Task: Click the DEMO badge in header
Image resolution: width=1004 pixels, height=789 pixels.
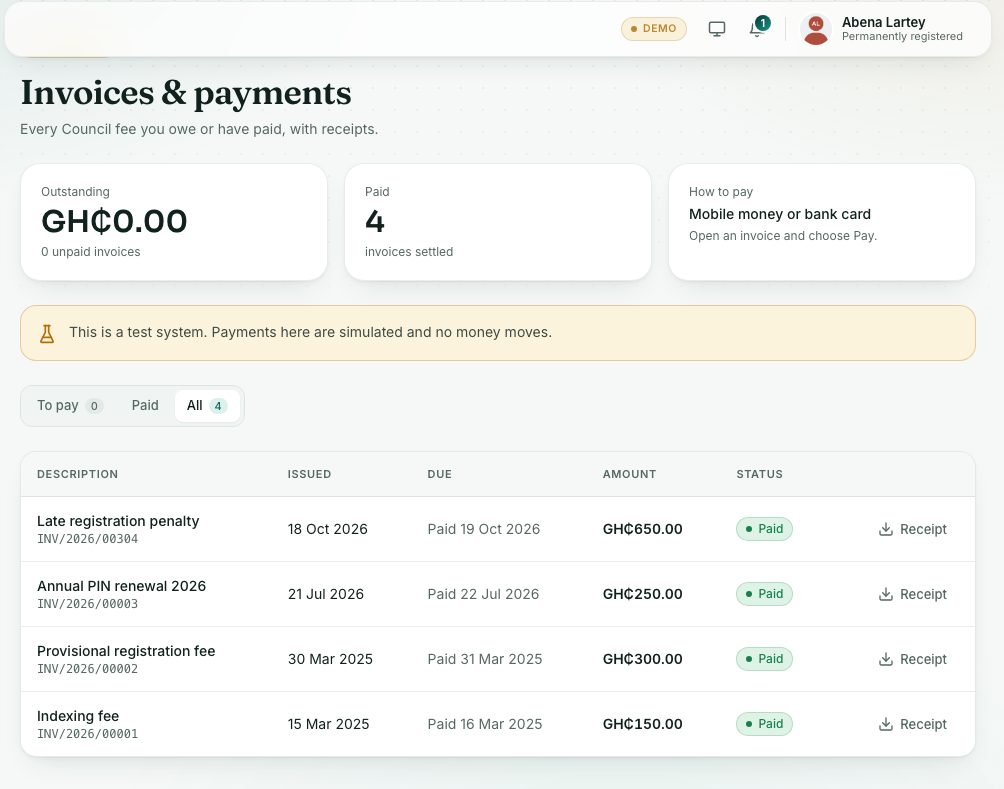Action: pos(654,29)
